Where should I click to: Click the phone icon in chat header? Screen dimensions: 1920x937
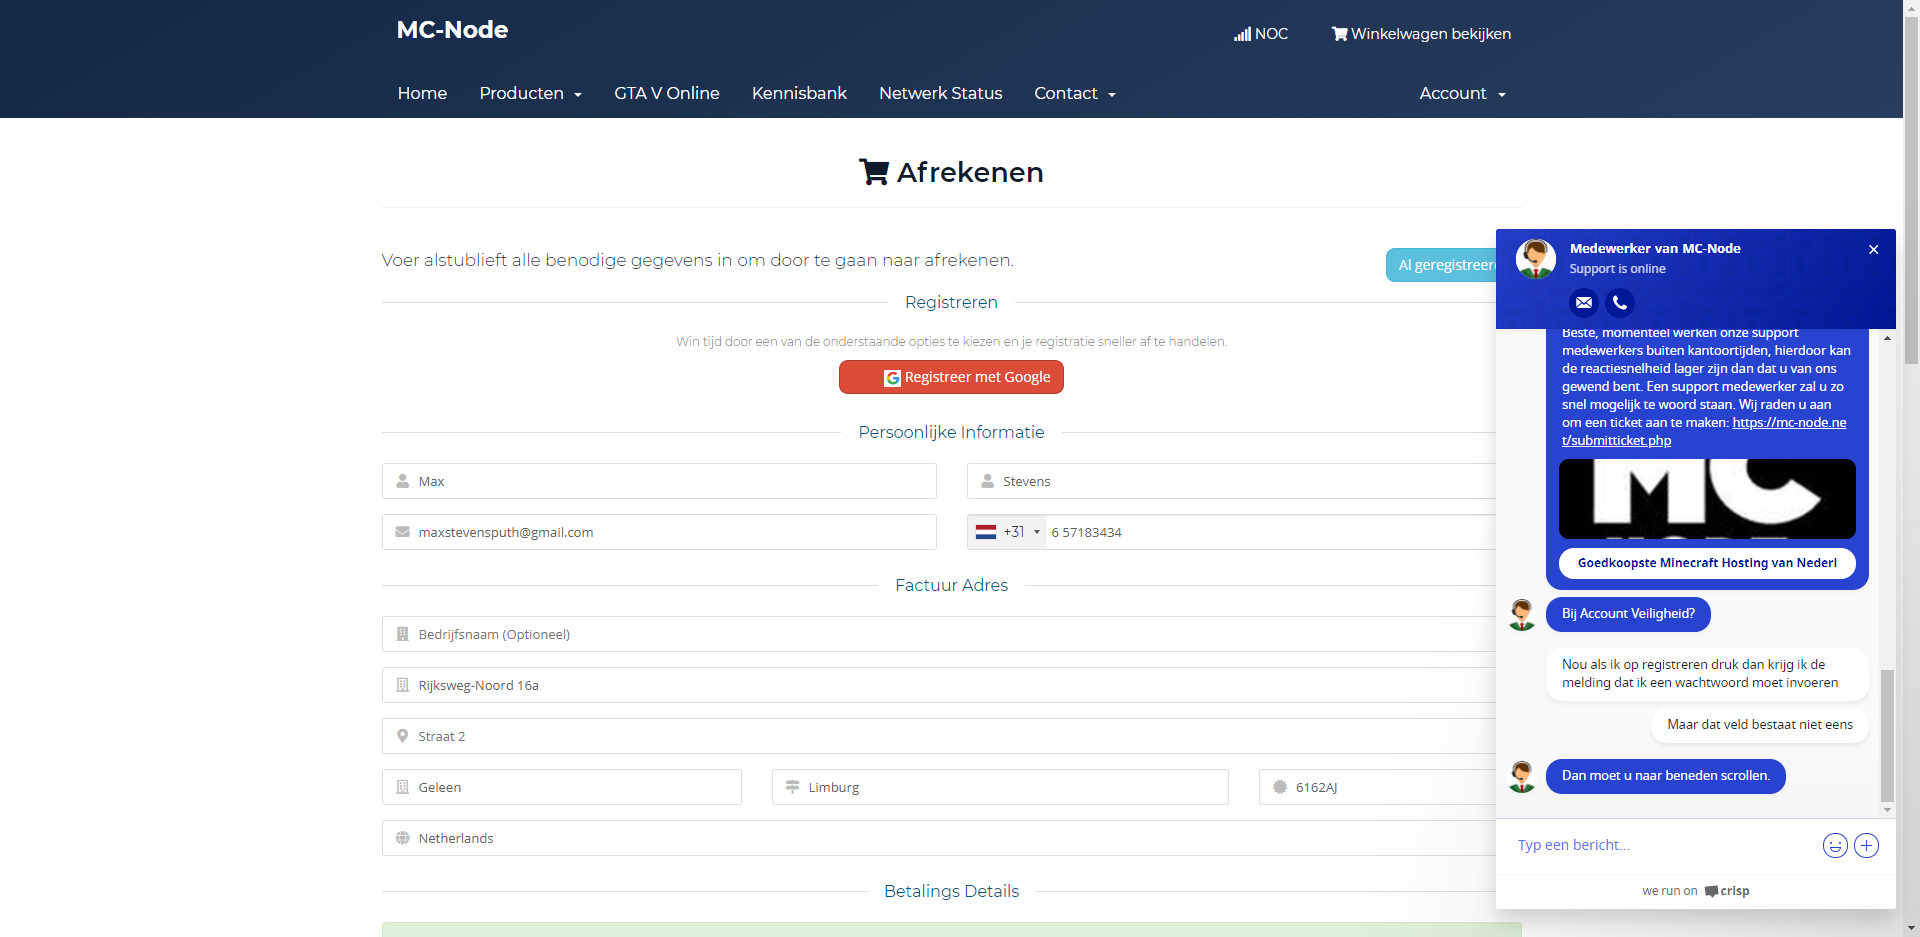pos(1620,302)
